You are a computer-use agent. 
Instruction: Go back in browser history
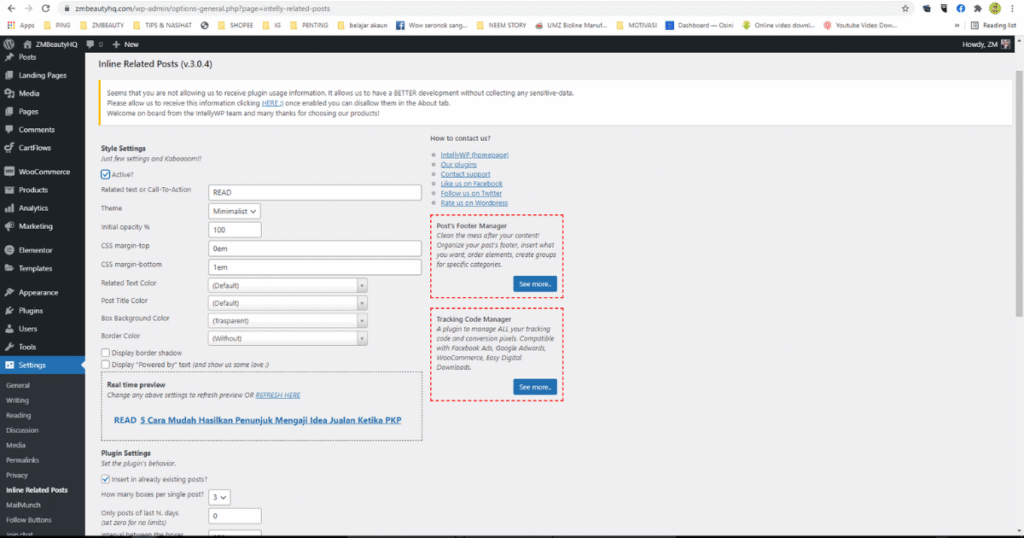pos(11,8)
